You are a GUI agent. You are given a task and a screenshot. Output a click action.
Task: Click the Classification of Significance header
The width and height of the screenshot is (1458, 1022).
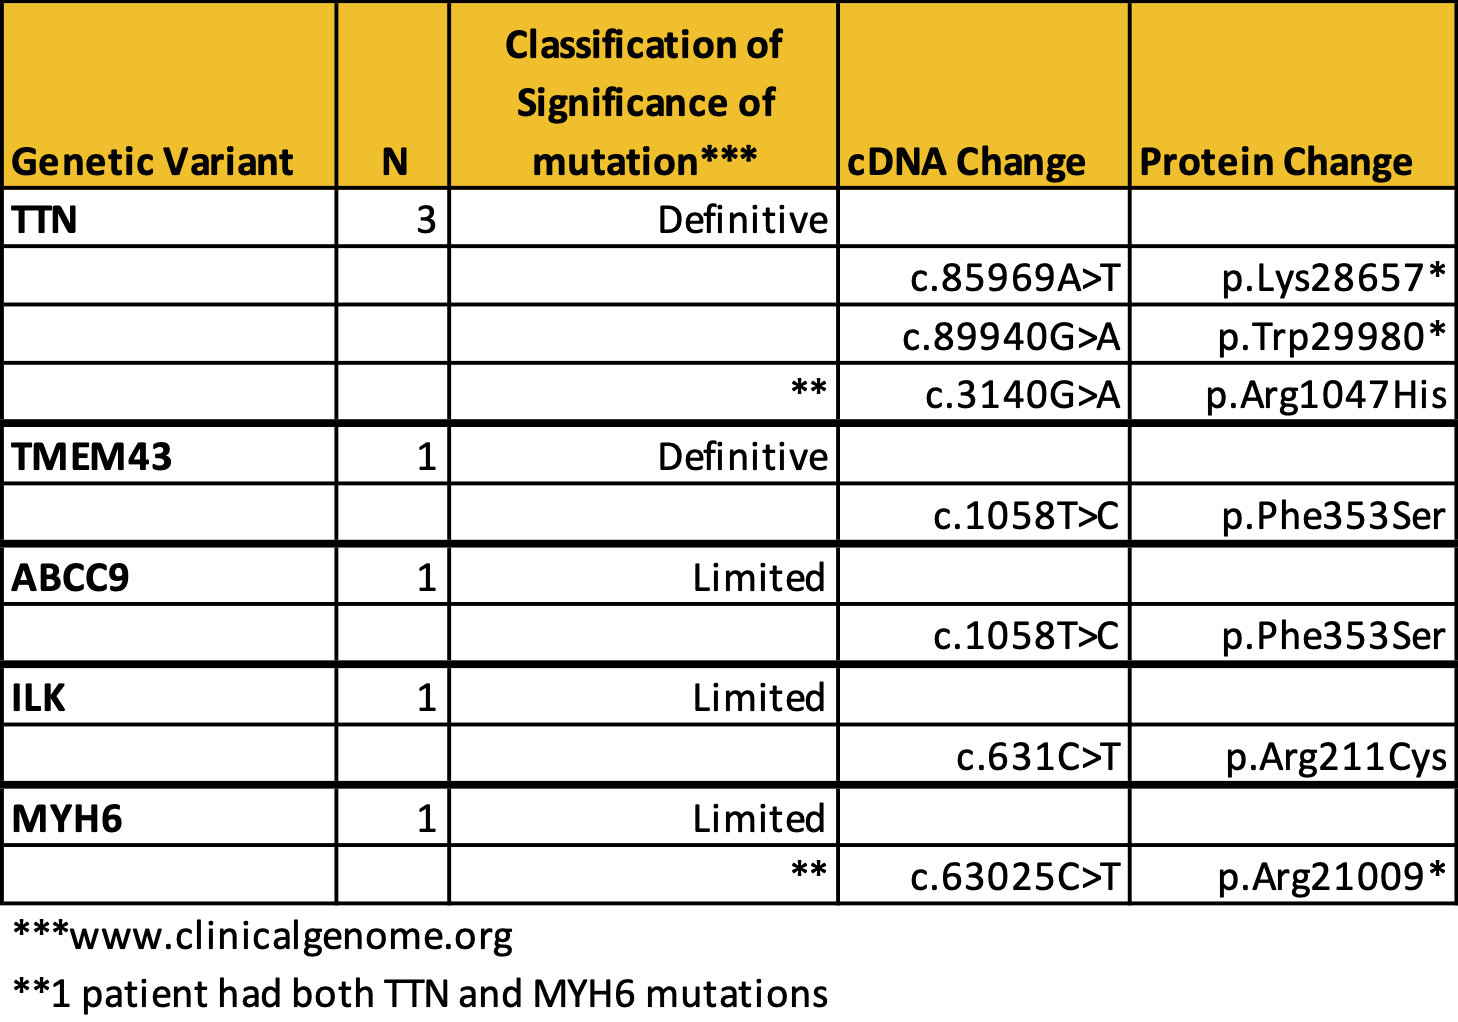(644, 102)
